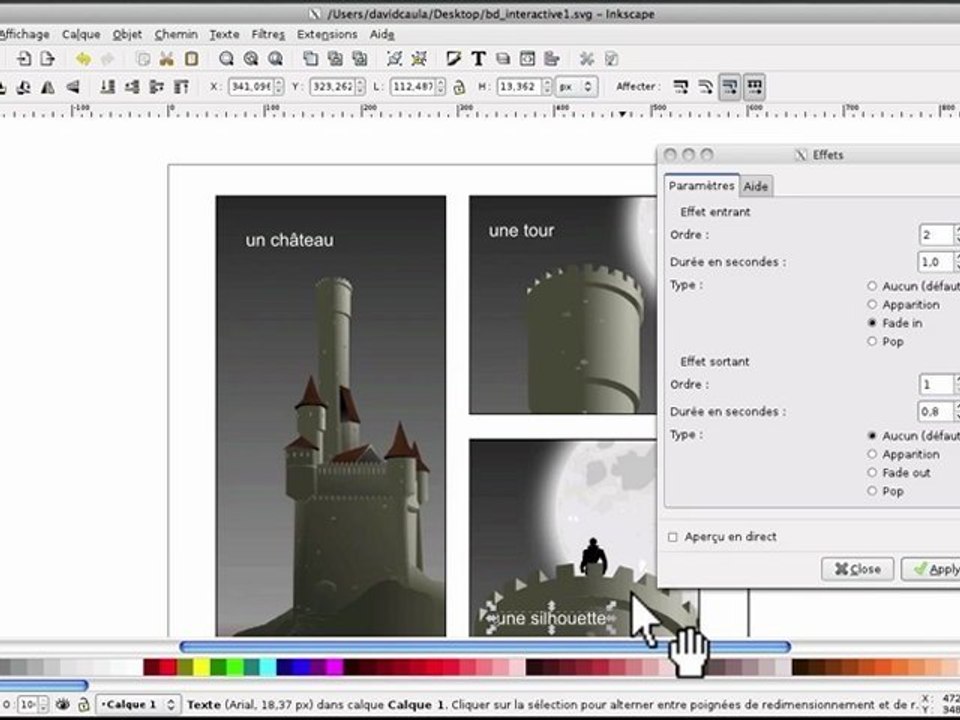Open the Fill and Stroke dialog icon
Screen dimensions: 960x720
[x=454, y=59]
